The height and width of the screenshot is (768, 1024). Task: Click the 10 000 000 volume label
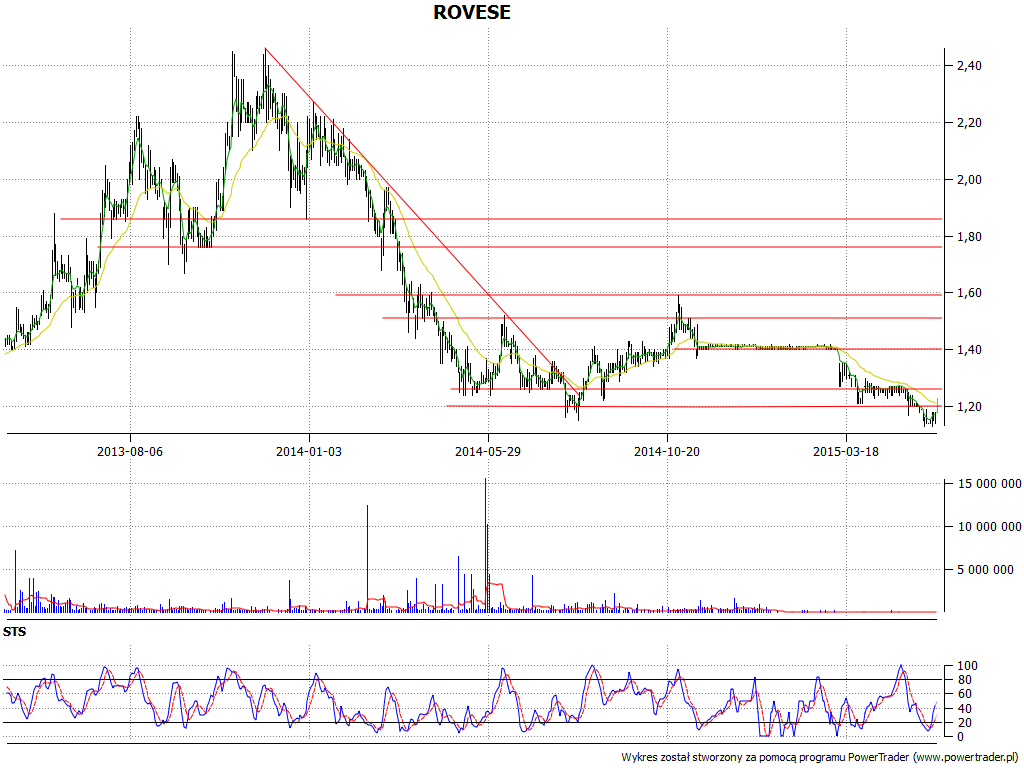coord(989,526)
